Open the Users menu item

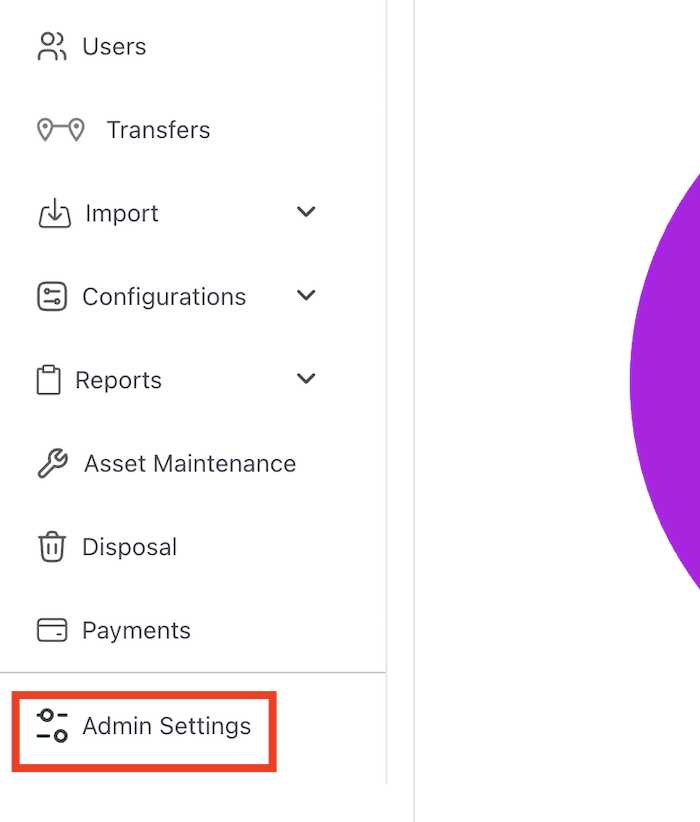(x=114, y=47)
